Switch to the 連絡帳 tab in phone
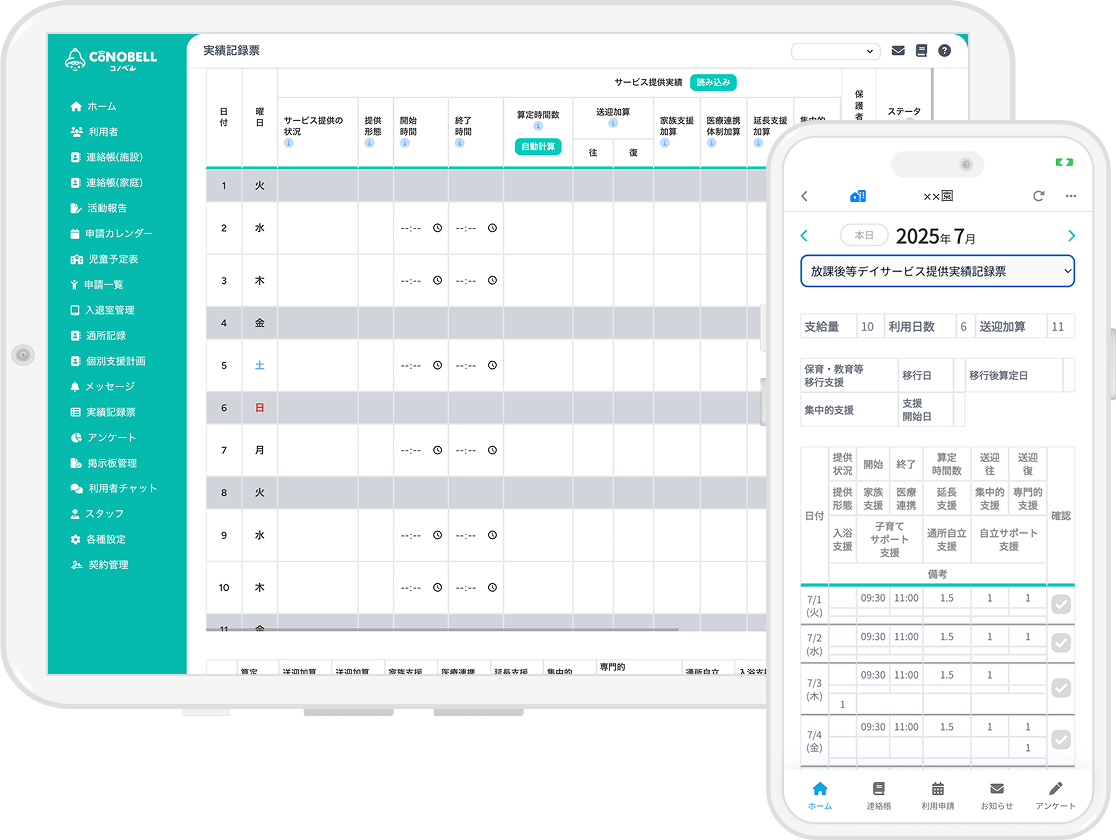The image size is (1116, 840). [x=878, y=795]
